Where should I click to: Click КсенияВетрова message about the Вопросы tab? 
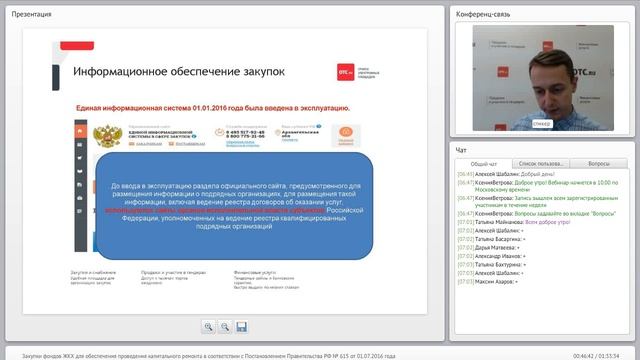[536, 213]
